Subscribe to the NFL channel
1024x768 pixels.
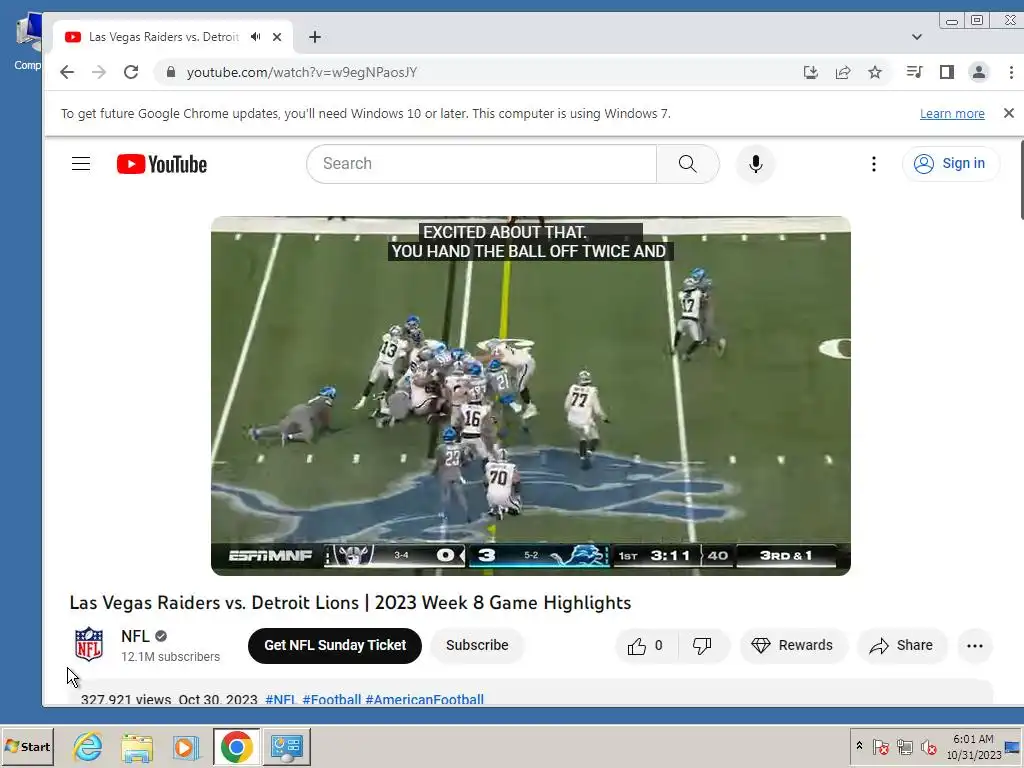click(x=477, y=645)
